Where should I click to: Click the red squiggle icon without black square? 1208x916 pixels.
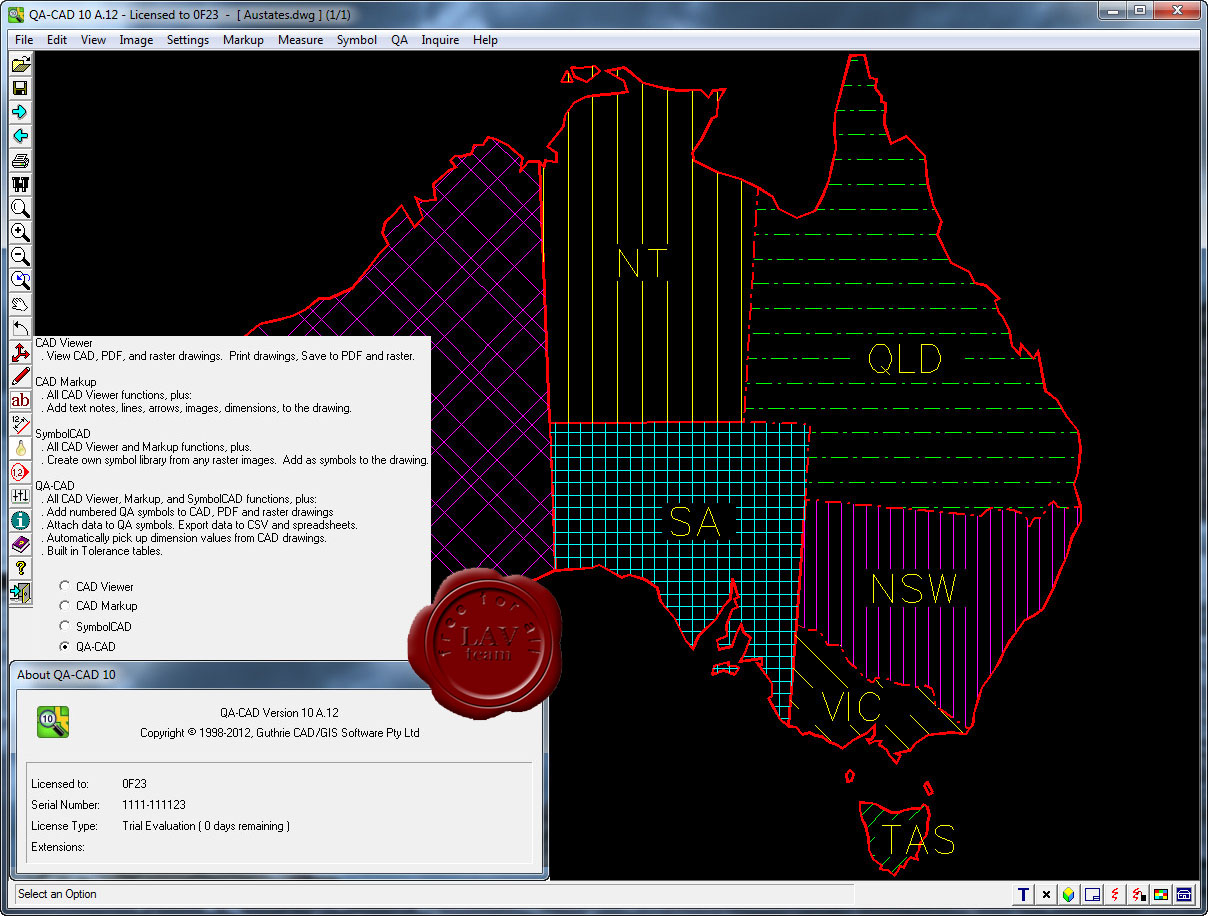pyautogui.click(x=1115, y=894)
